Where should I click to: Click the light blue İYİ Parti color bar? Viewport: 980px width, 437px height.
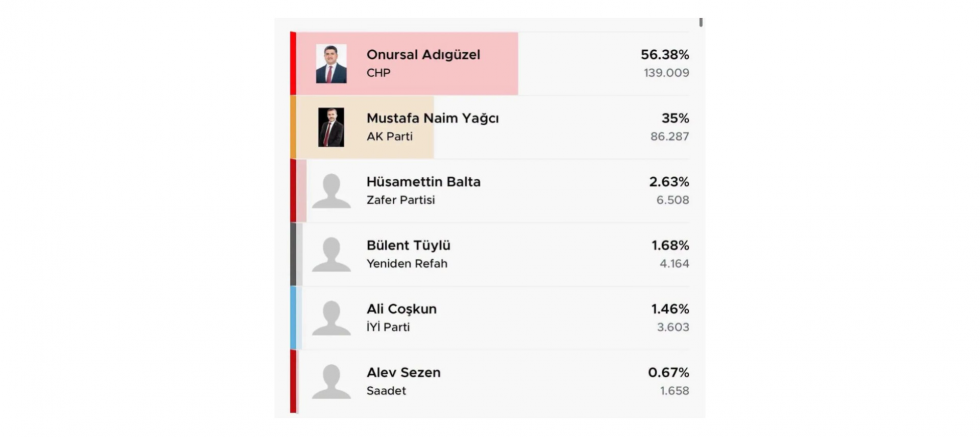tap(294, 318)
